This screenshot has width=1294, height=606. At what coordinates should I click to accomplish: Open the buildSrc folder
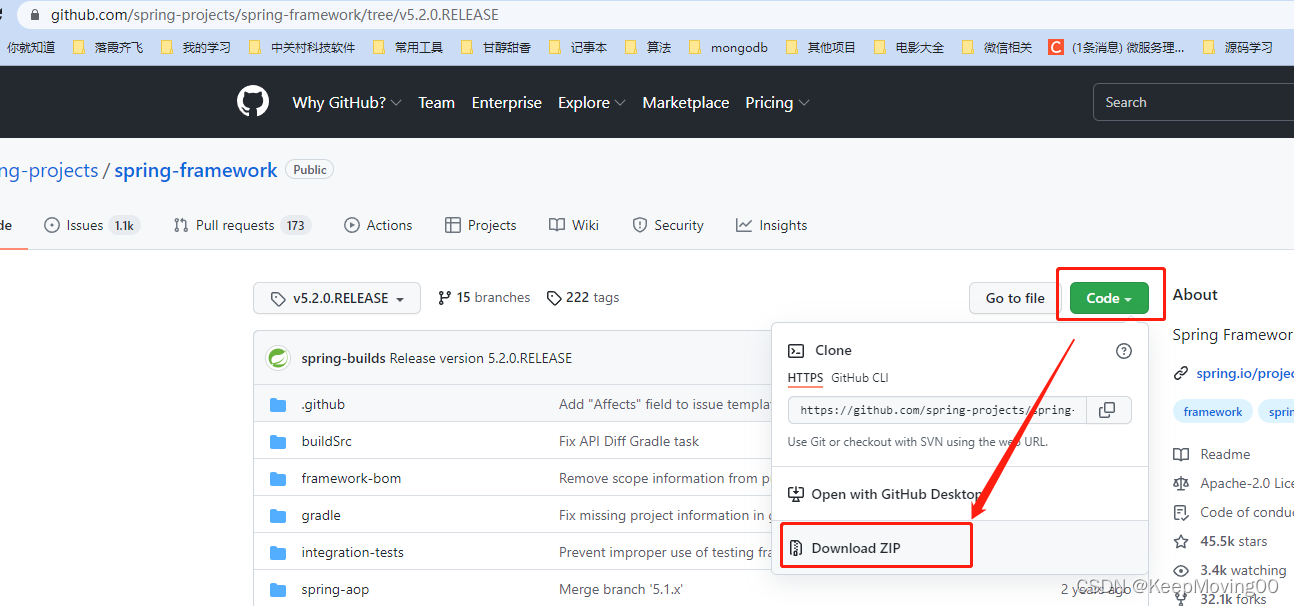coord(326,441)
